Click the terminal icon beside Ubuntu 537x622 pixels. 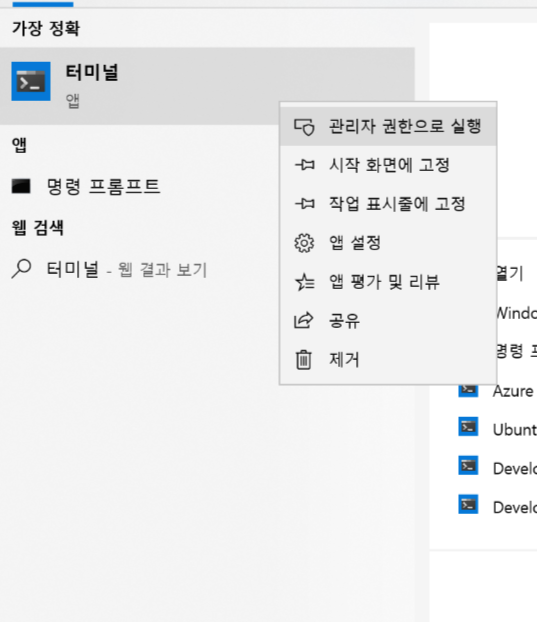468,426
